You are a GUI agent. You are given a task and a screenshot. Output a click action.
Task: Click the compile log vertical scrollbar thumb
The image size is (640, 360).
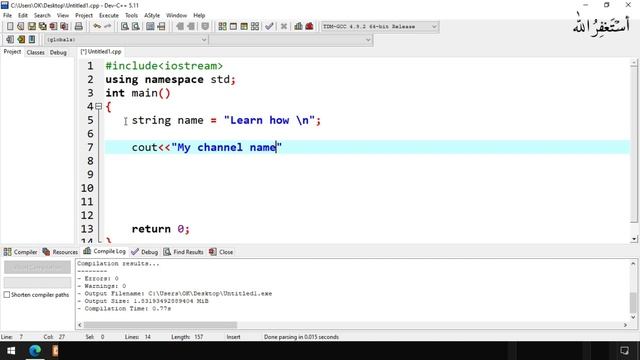point(633,302)
